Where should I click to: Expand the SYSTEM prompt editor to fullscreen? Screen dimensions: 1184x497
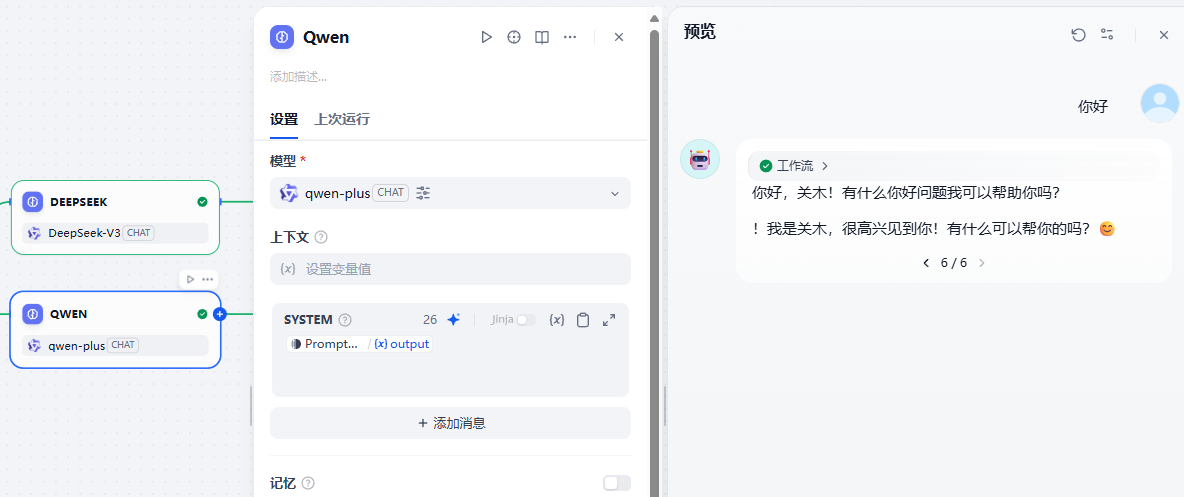click(609, 320)
